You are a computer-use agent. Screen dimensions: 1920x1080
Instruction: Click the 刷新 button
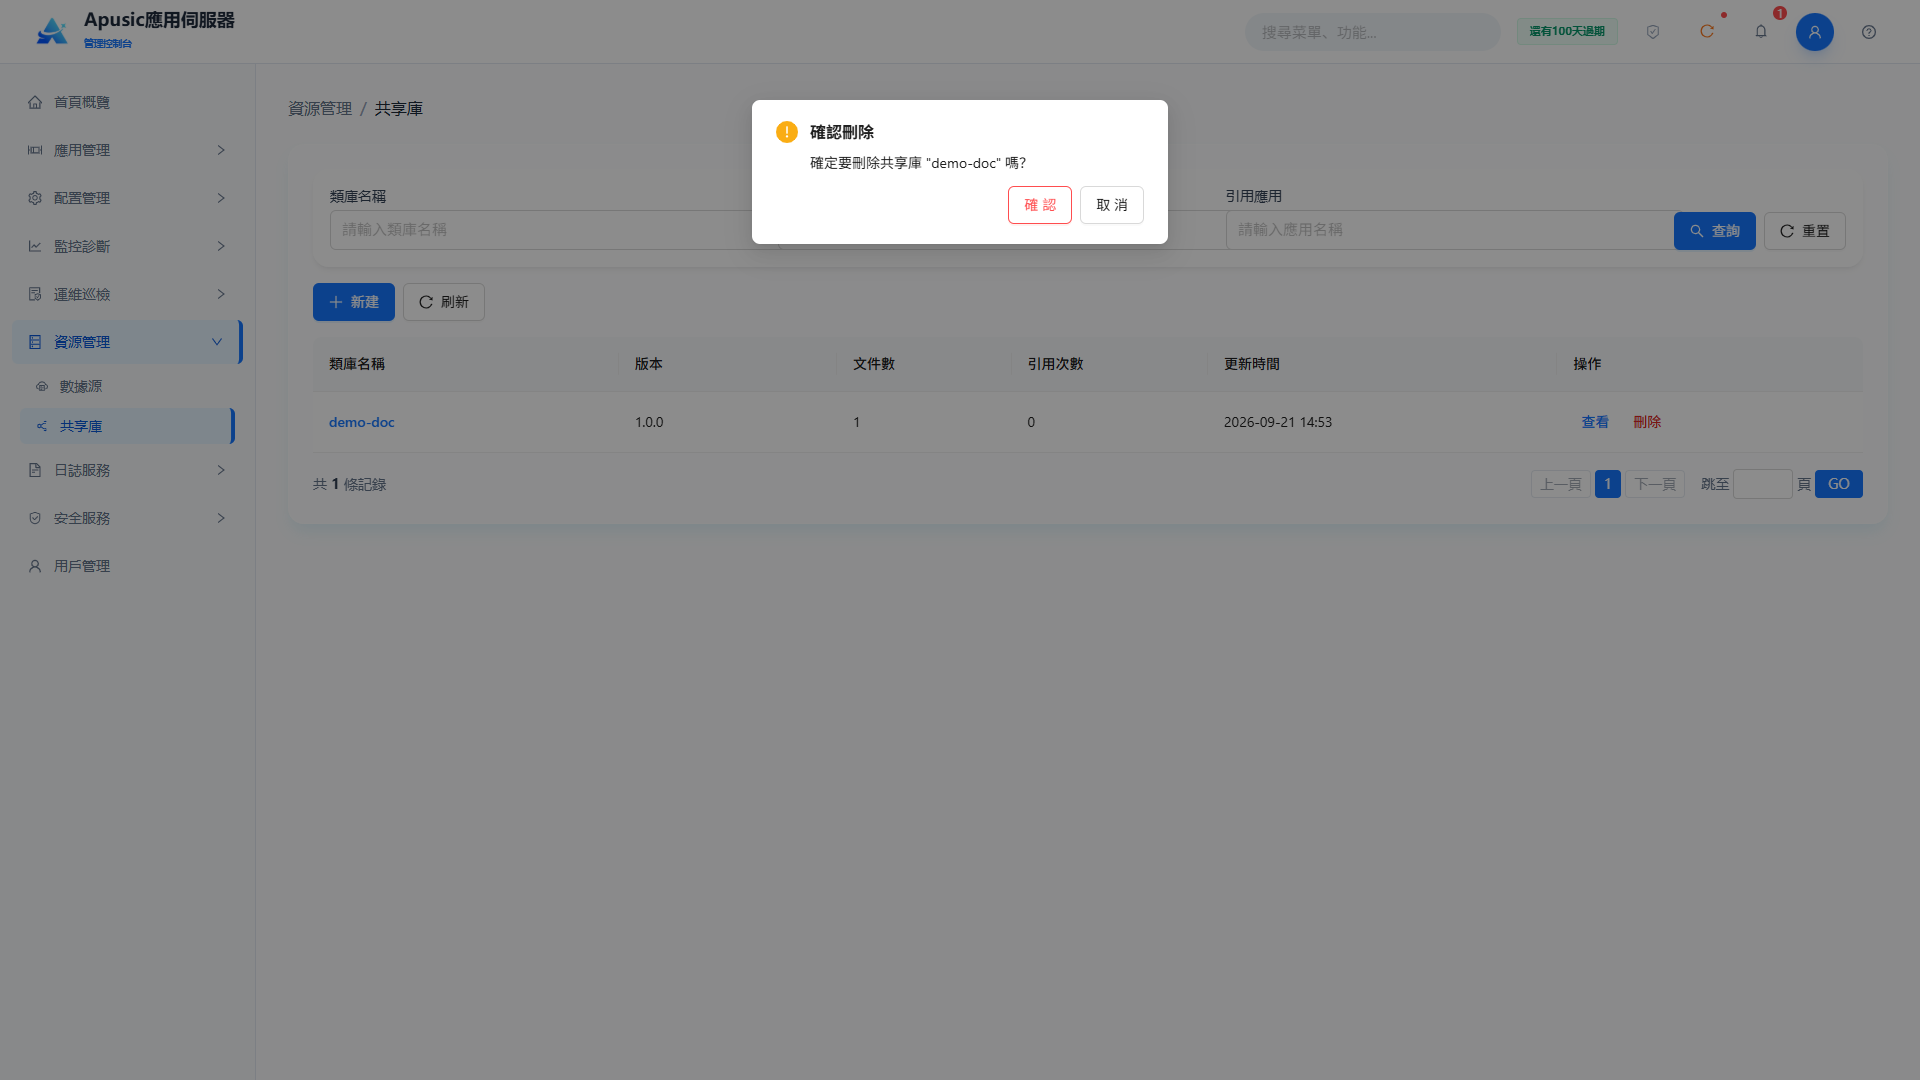click(x=444, y=302)
